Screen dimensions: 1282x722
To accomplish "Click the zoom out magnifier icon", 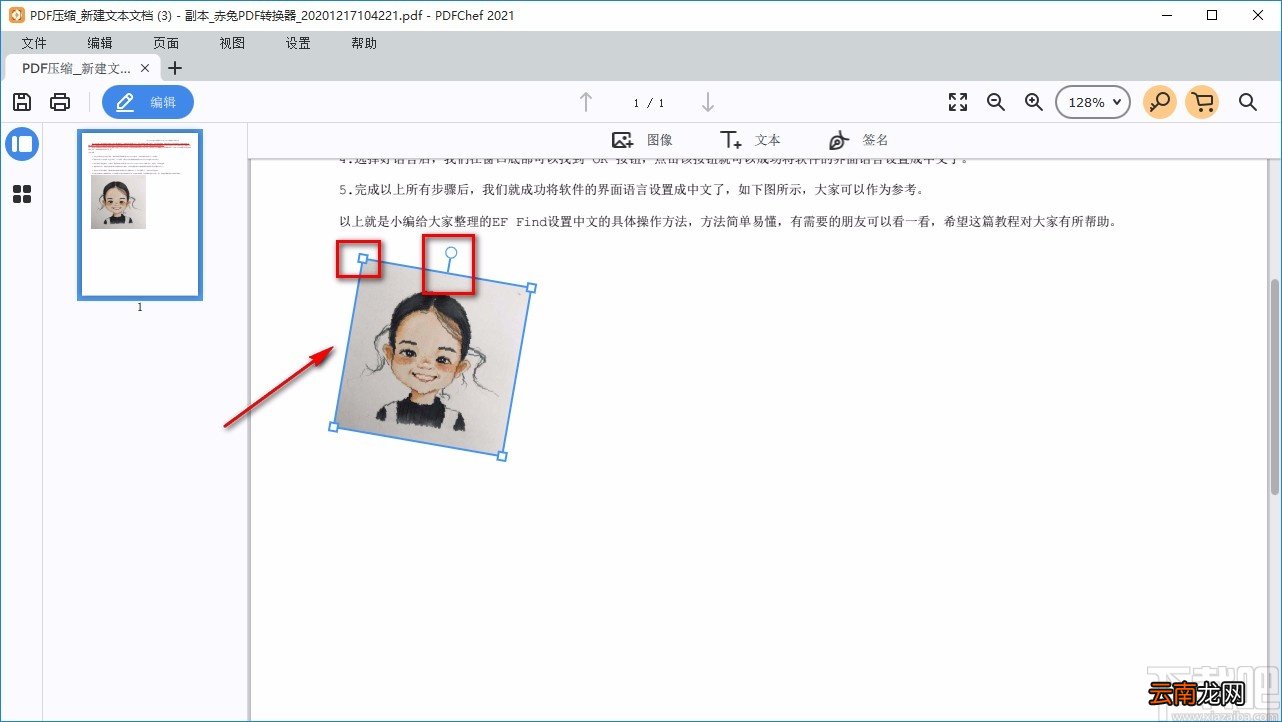I will point(996,102).
